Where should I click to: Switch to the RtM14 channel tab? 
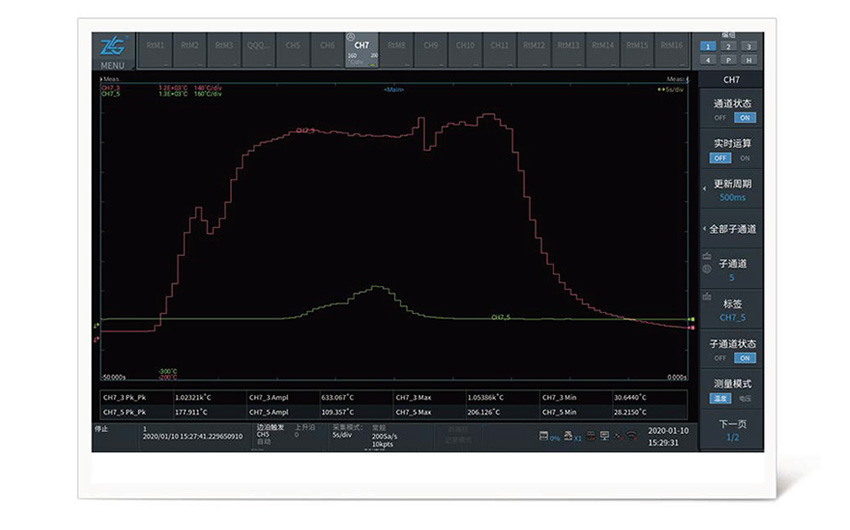[x=603, y=50]
